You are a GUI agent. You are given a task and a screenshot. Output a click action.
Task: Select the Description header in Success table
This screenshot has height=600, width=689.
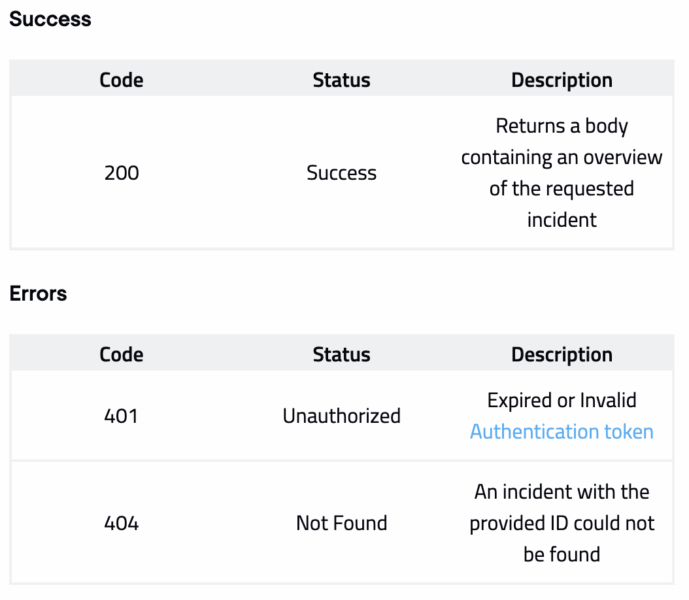(x=561, y=80)
